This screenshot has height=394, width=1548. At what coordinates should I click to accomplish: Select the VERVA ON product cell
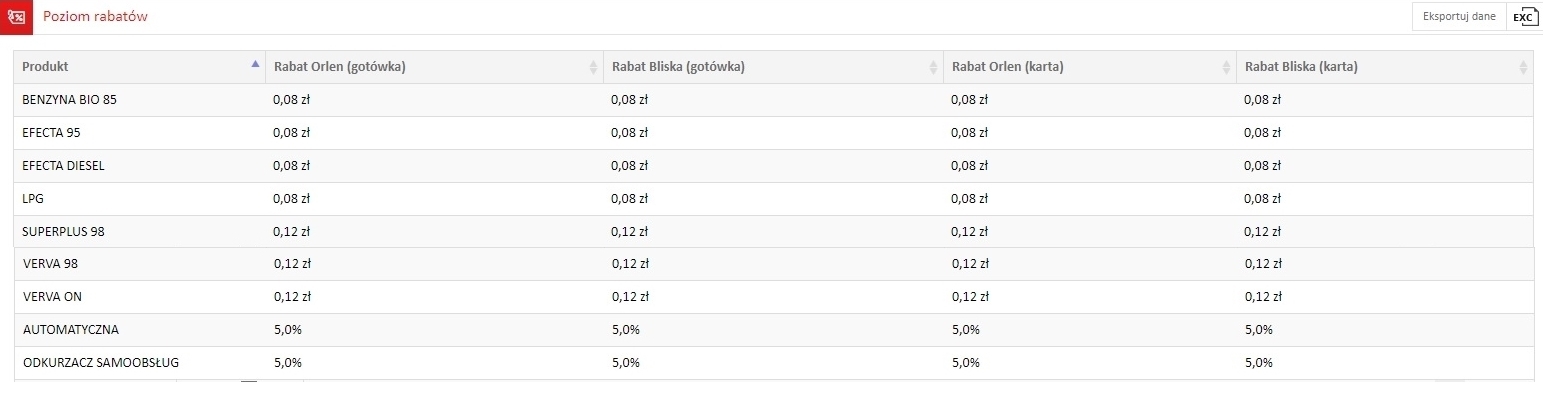click(x=139, y=297)
